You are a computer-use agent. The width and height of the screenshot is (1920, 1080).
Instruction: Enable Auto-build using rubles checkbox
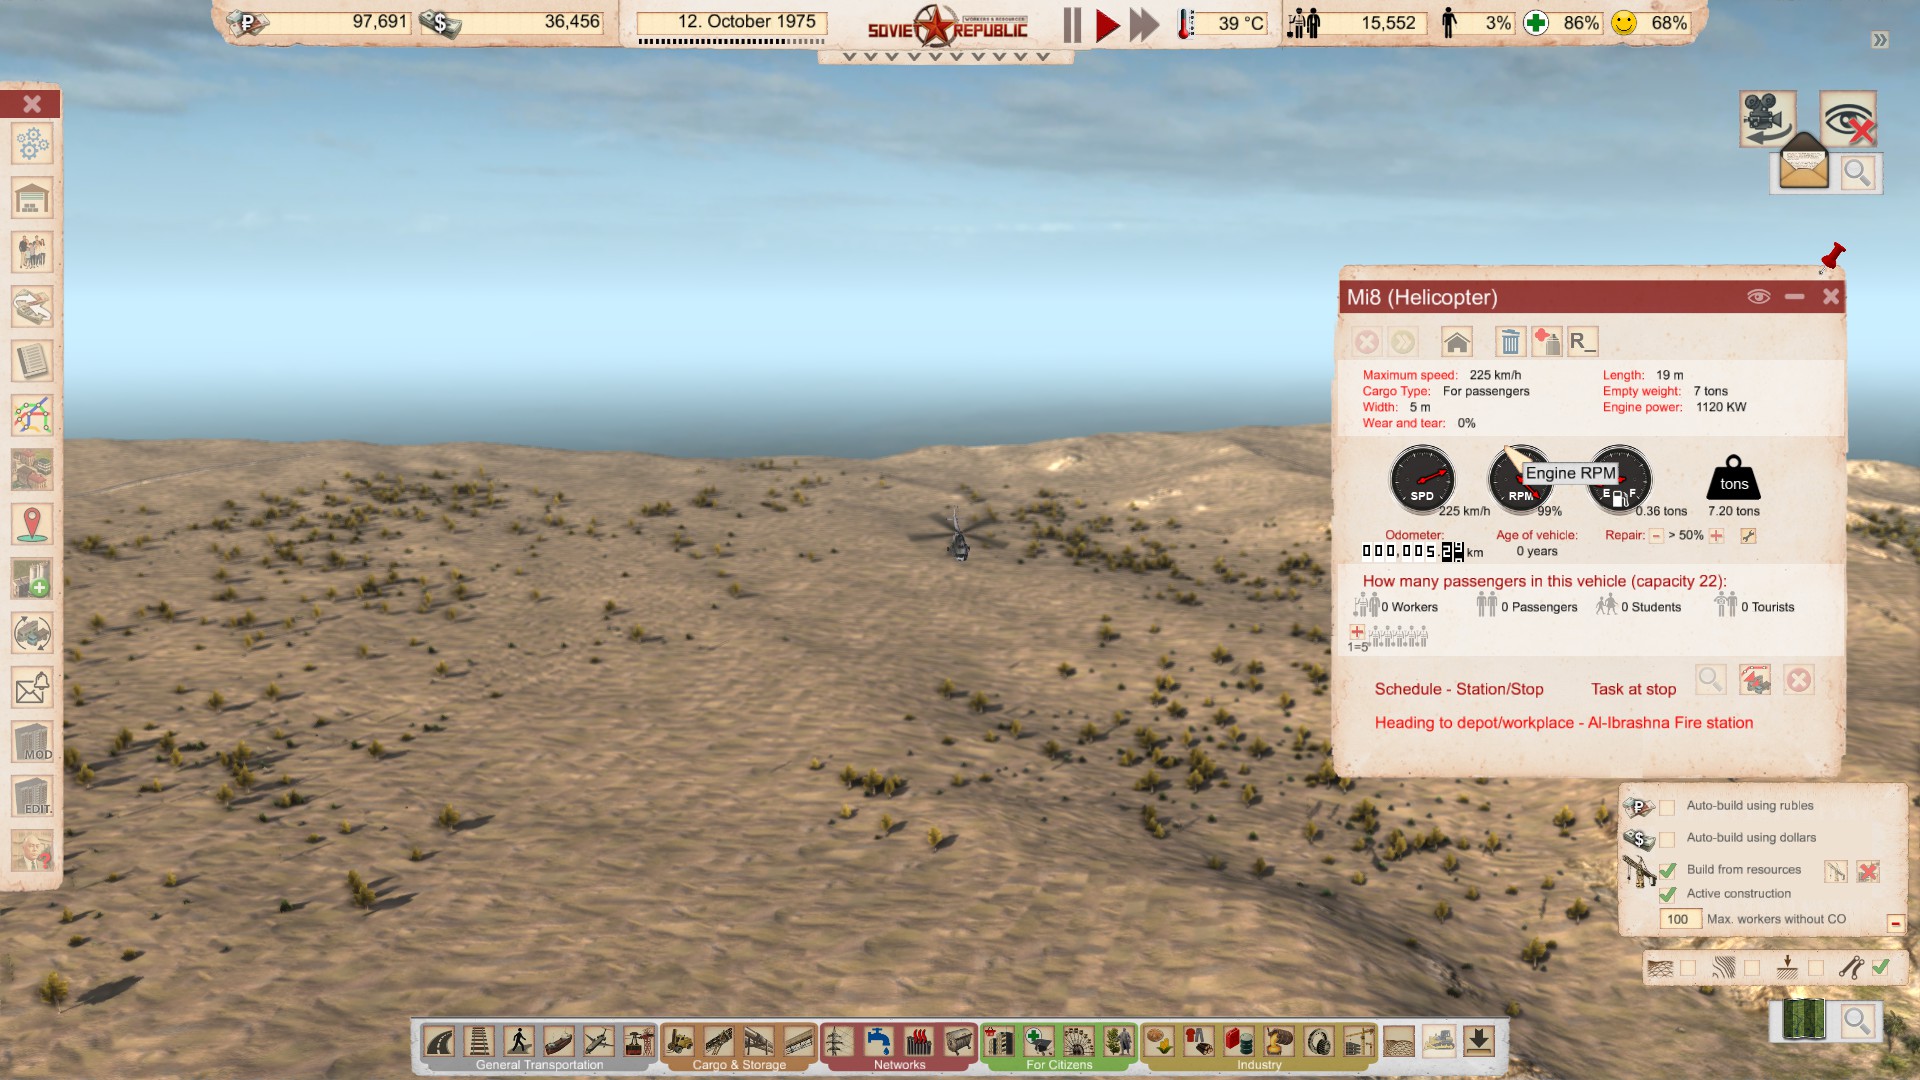pyautogui.click(x=1667, y=807)
